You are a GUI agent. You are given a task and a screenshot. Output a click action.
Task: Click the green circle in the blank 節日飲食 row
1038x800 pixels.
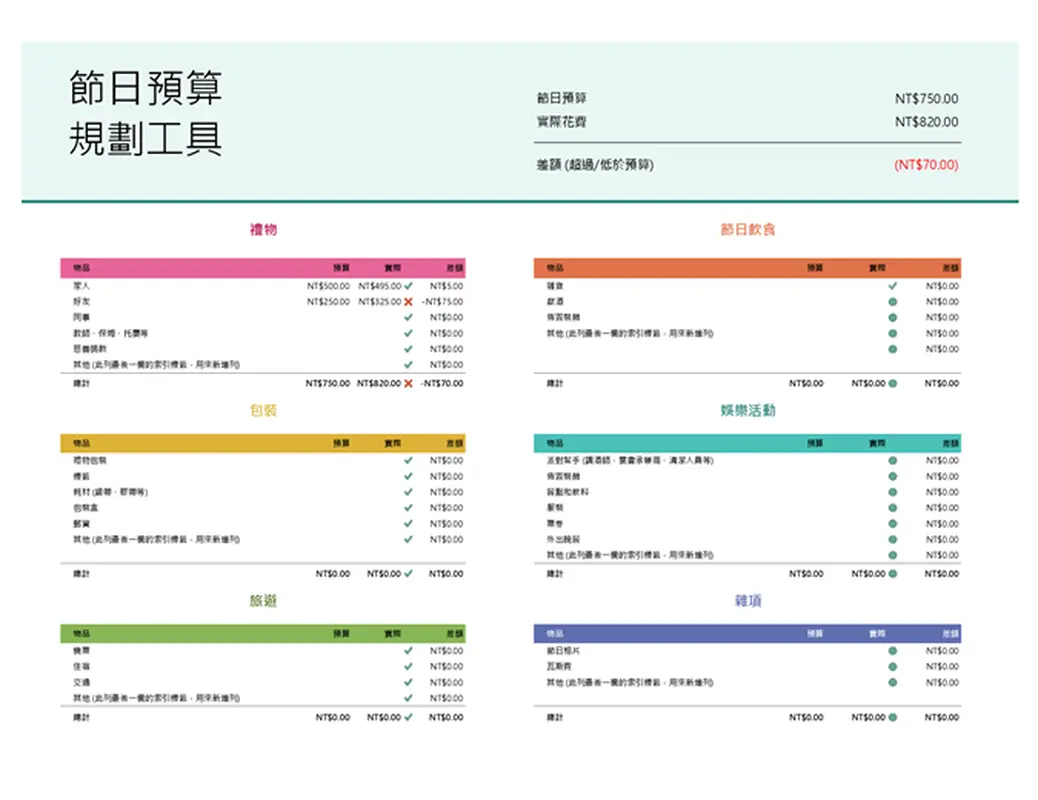893,349
